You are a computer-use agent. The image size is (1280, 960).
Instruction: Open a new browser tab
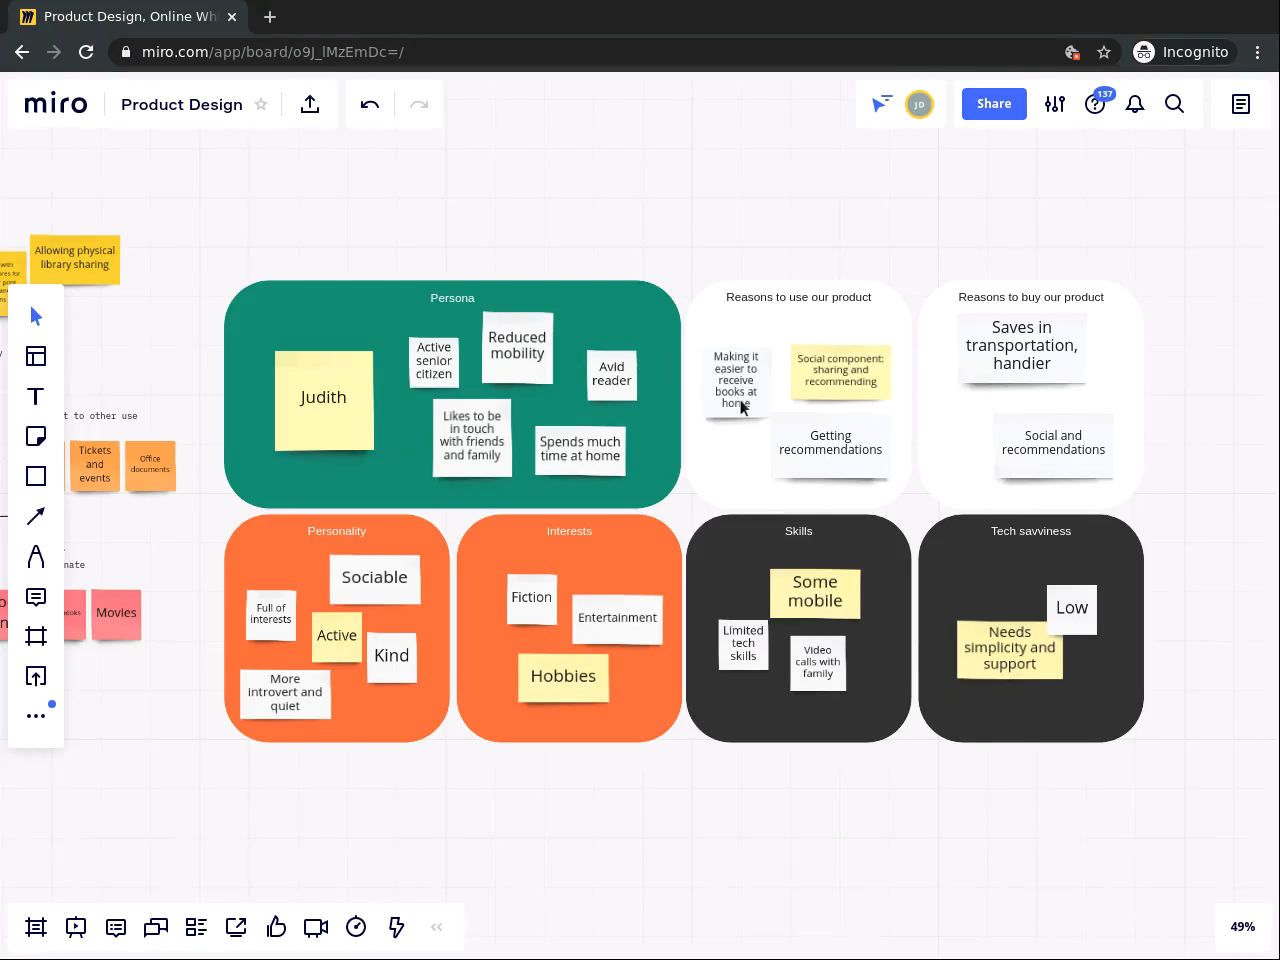pos(270,17)
